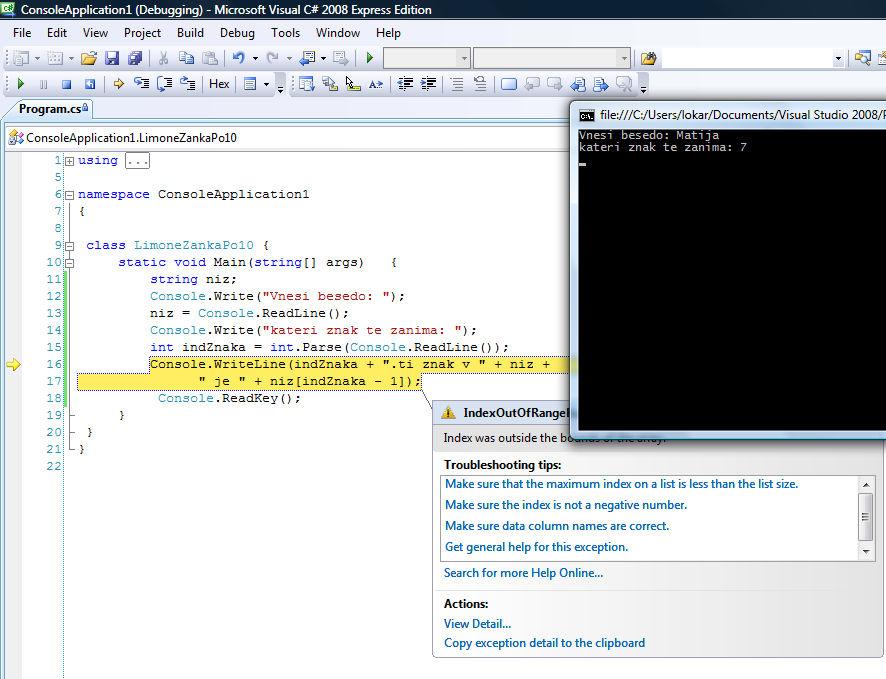
Task: Click the Comment Out Lines icon
Action: pos(457,84)
